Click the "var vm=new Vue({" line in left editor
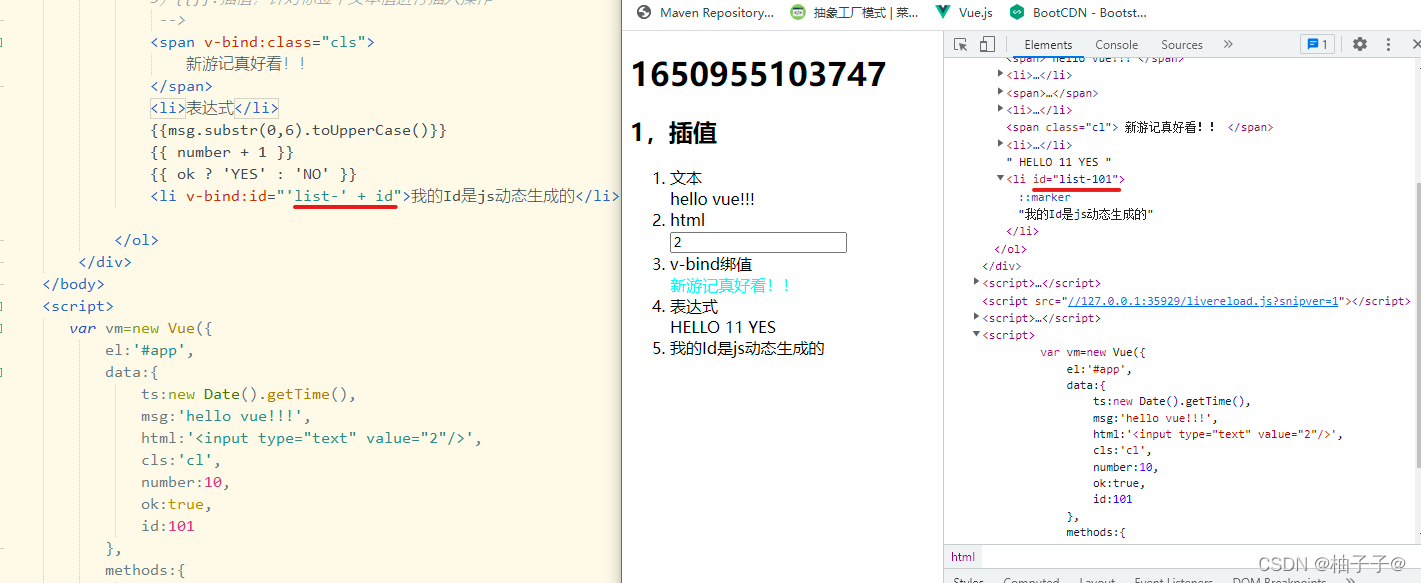The height and width of the screenshot is (583, 1421). [141, 328]
